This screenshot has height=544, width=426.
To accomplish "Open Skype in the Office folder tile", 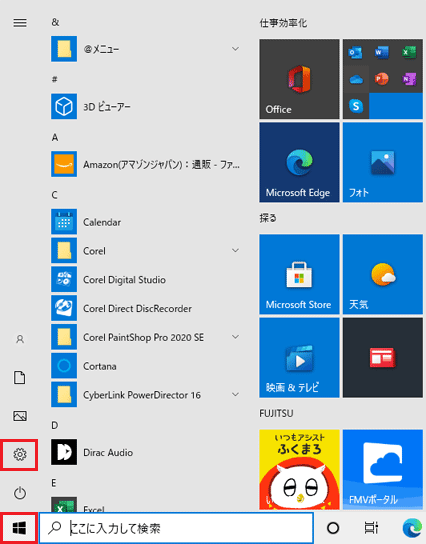I will [x=356, y=105].
